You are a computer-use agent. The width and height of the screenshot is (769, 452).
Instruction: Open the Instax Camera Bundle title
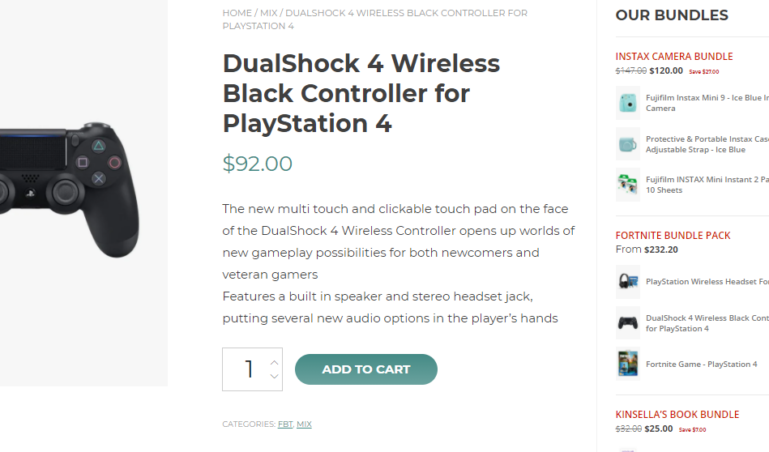[674, 56]
